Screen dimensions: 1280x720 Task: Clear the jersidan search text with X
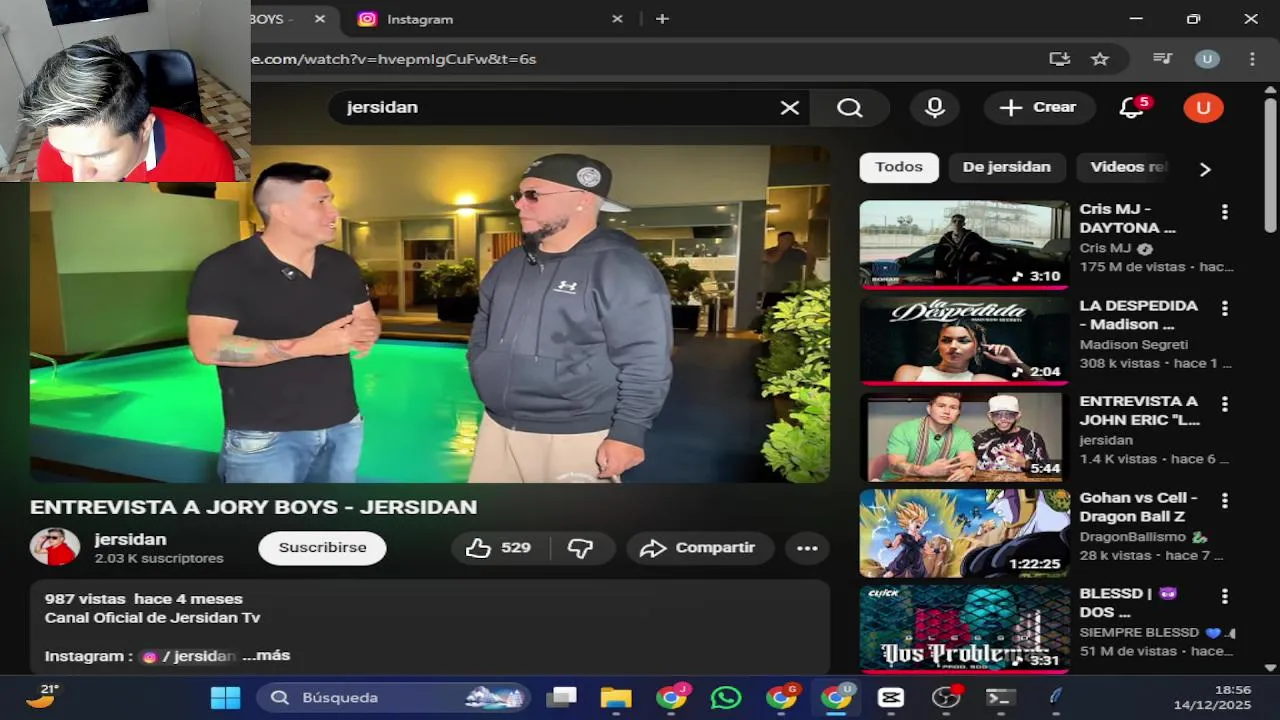point(790,108)
